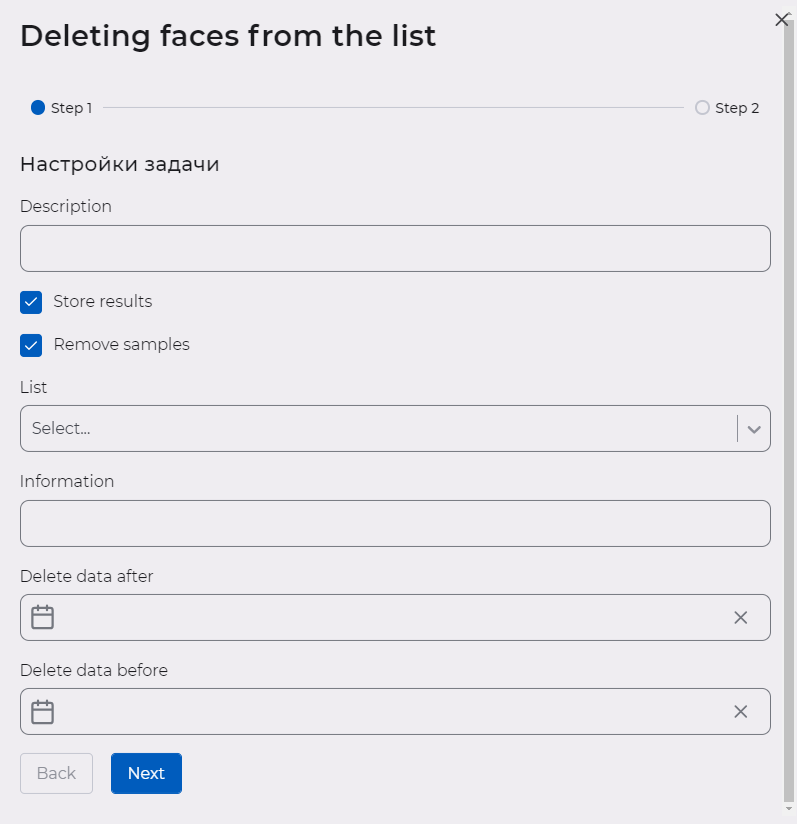Close the Deleting faces dialog
Image resolution: width=797 pixels, height=824 pixels.
coord(782,19)
